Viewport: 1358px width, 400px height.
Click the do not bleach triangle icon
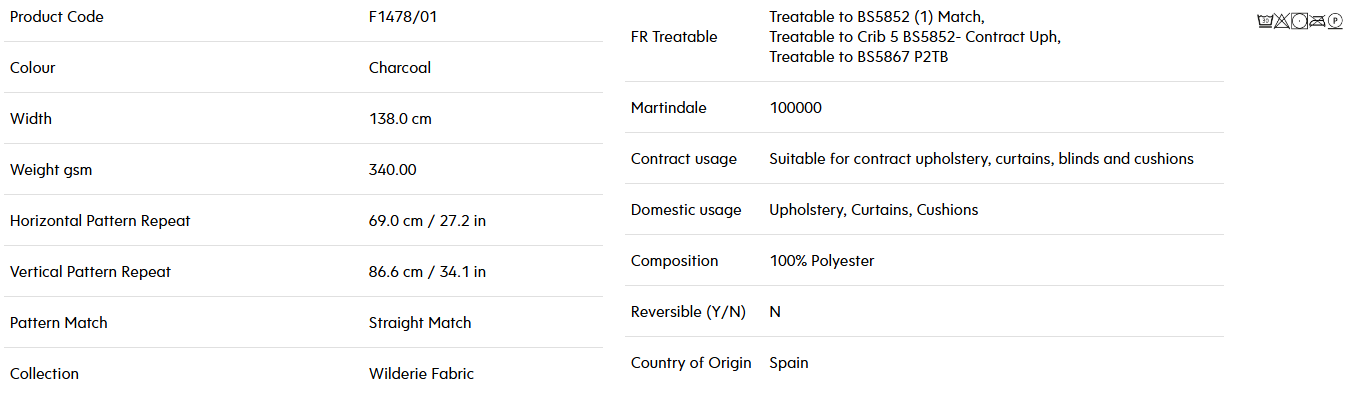pyautogui.click(x=1282, y=21)
